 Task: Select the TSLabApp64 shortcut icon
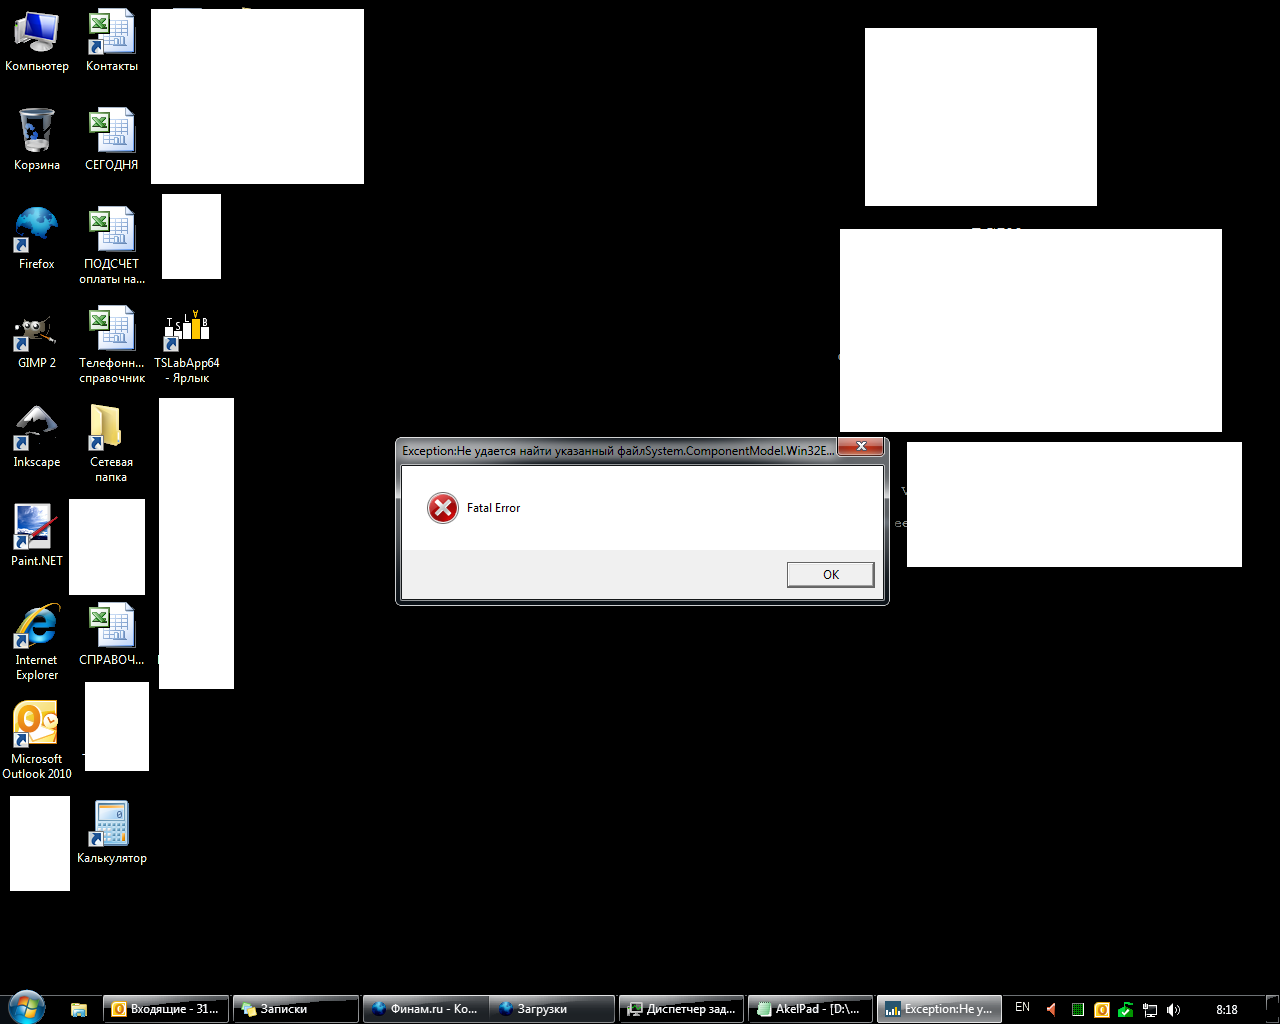point(187,345)
